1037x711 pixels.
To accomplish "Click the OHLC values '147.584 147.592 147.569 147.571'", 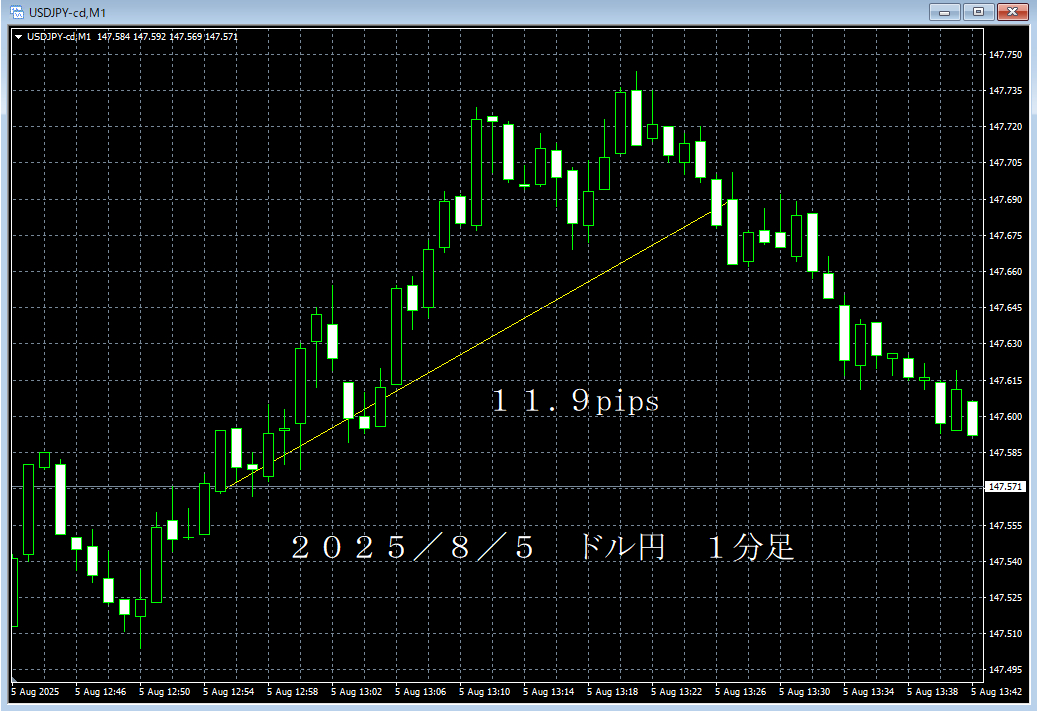I will (167, 37).
